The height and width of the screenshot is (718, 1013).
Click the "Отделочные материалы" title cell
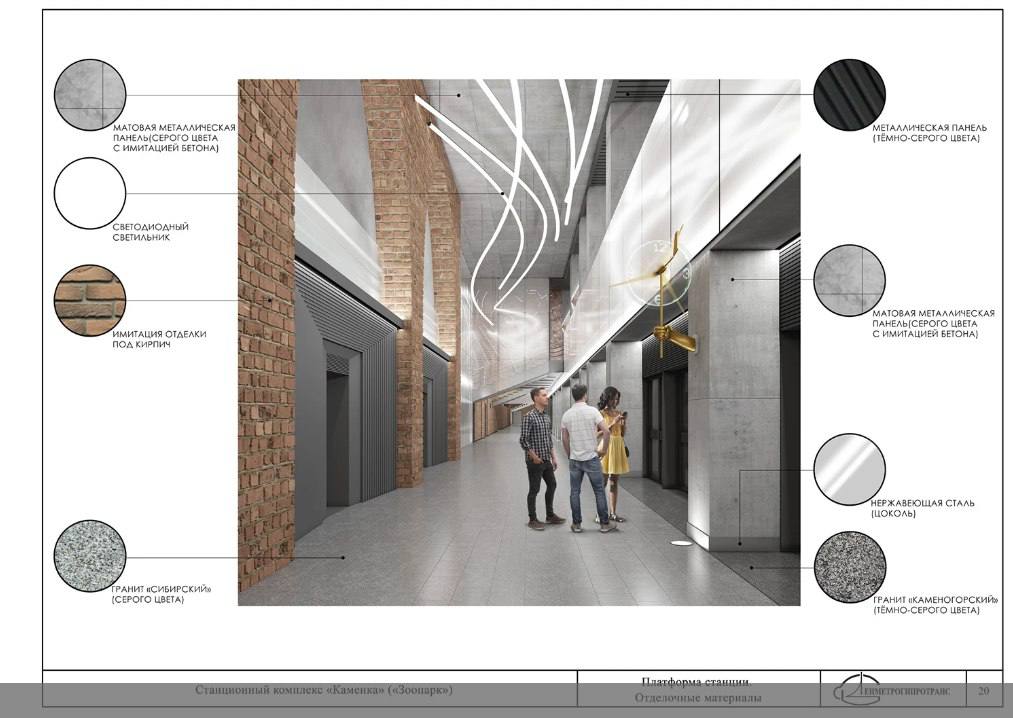[x=697, y=697]
